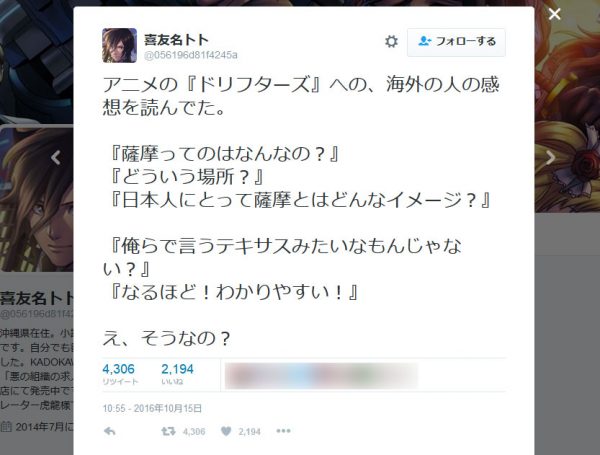Like the tweet with heart icon

coord(226,431)
